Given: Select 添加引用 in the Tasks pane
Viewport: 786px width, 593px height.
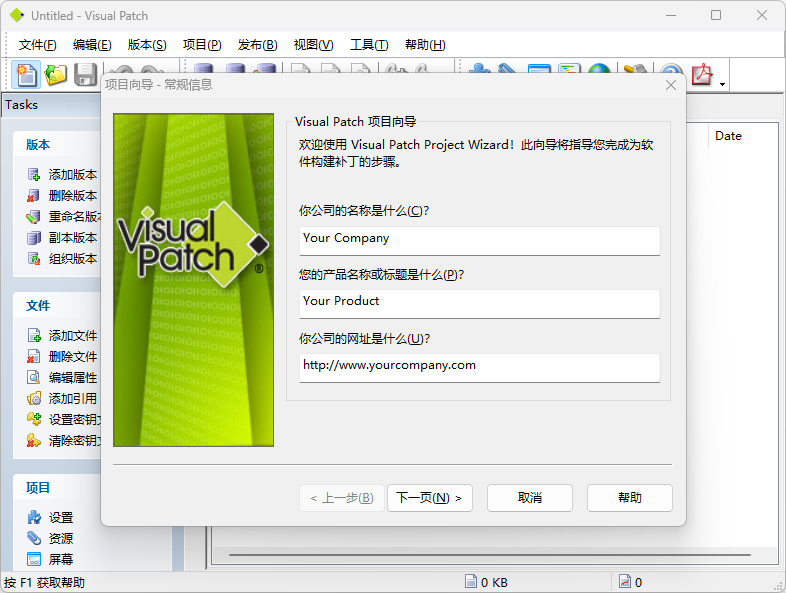Looking at the screenshot, I should (x=62, y=399).
